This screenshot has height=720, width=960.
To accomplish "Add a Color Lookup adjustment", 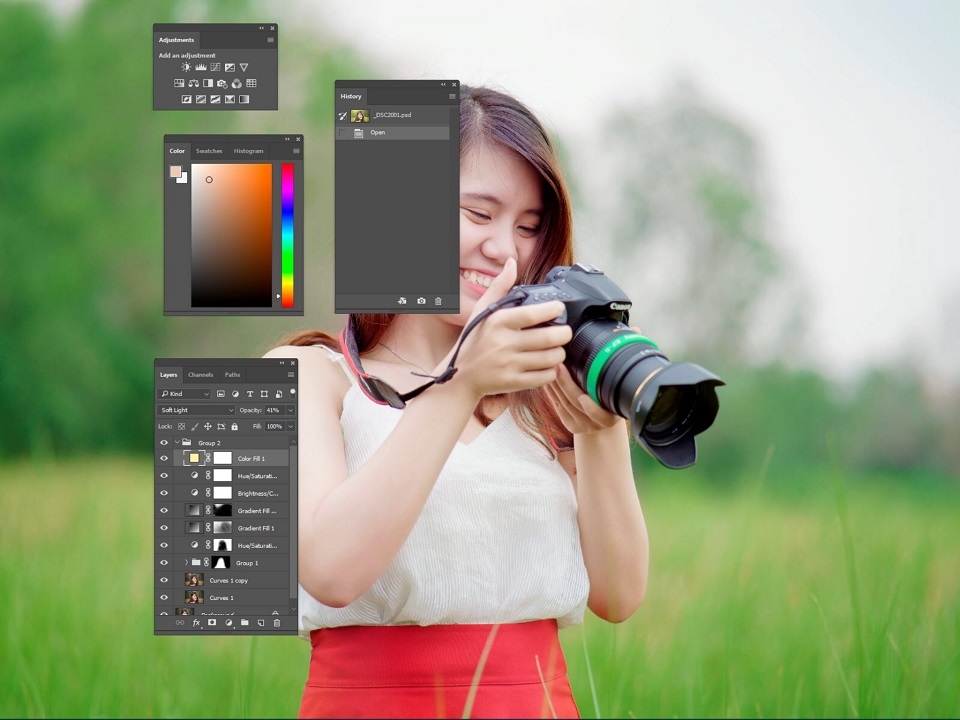I will (x=251, y=83).
